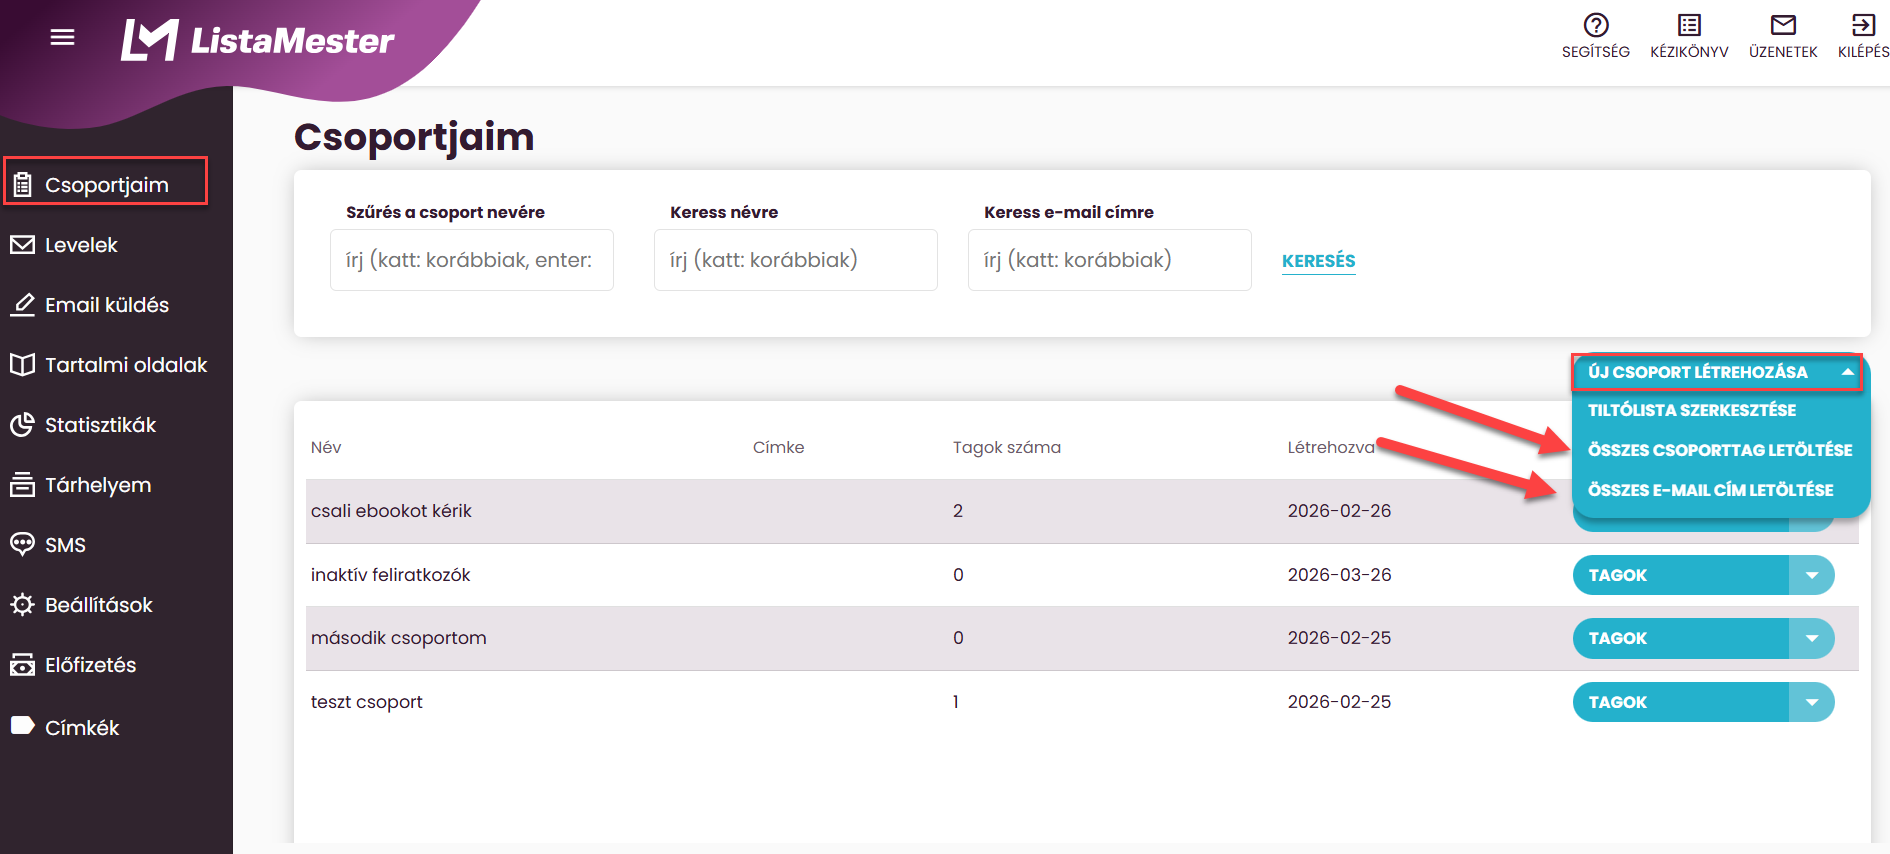This screenshot has width=1890, height=854.
Task: Click the Csoportjaim clipboard icon
Action: click(22, 185)
